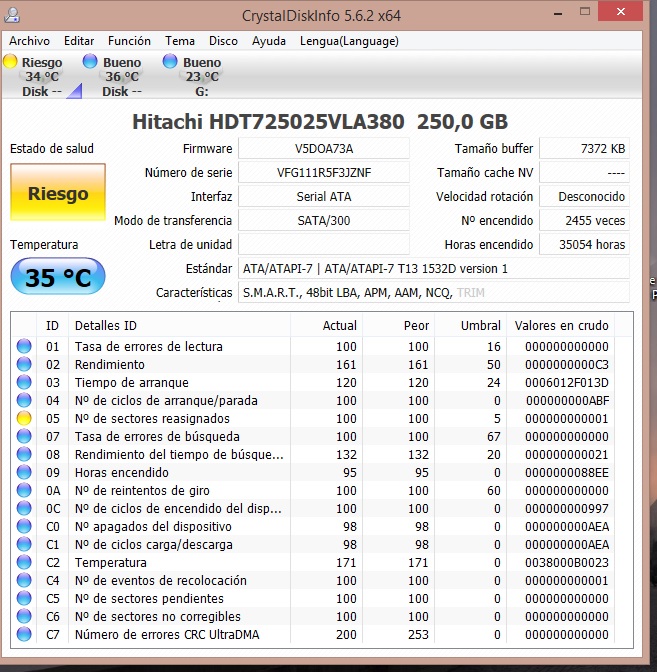Click the Firmware value field V5DOA73A
Image resolution: width=657 pixels, height=672 pixels.
(323, 149)
